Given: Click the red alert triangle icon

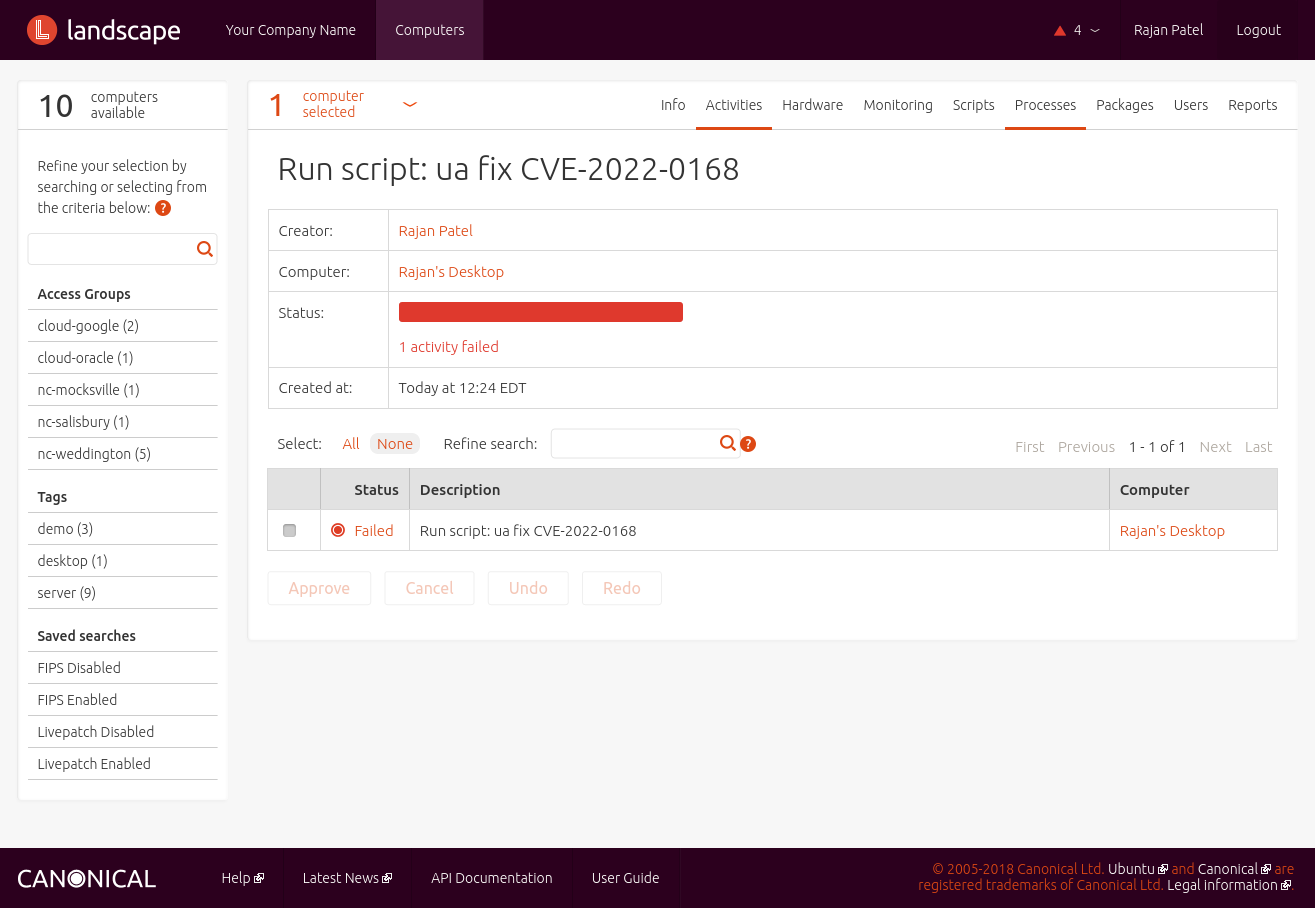Looking at the screenshot, I should point(1060,31).
